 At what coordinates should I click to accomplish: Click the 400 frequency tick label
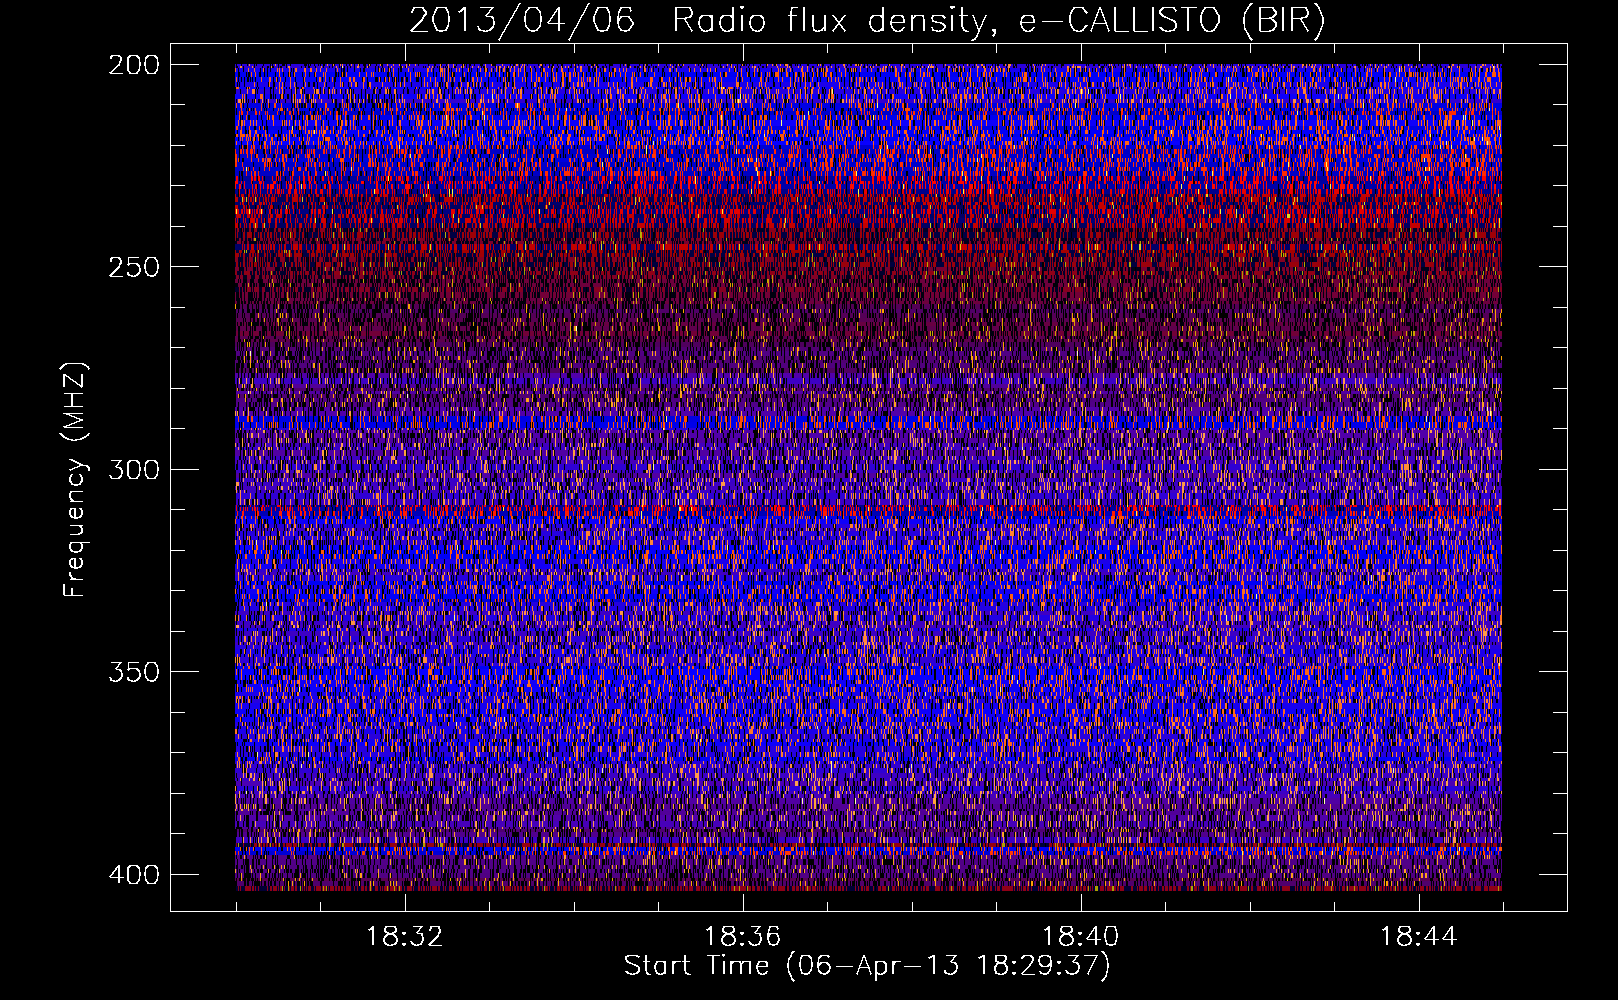133,874
